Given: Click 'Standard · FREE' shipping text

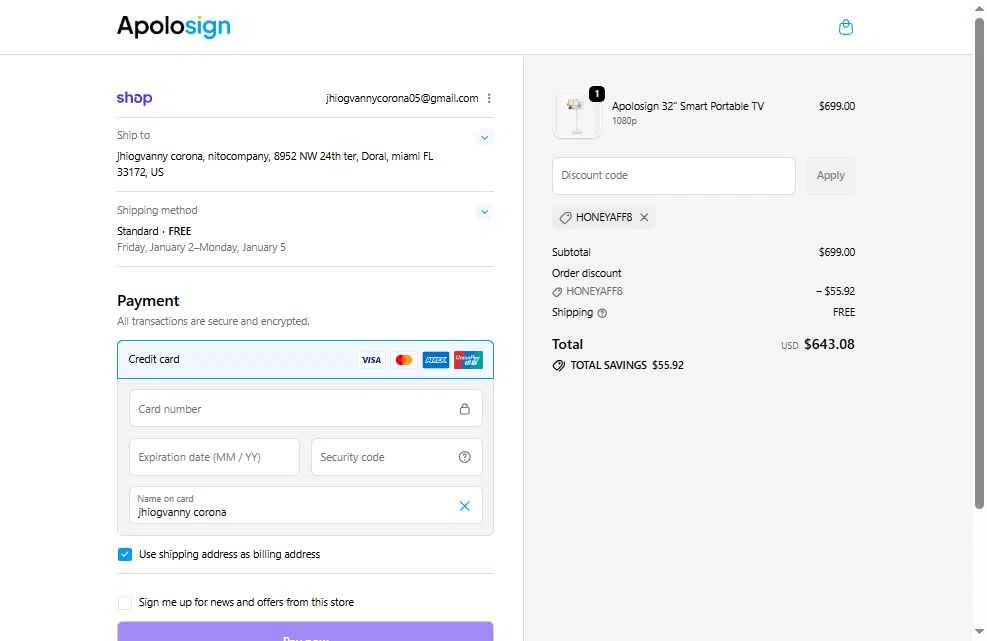Looking at the screenshot, I should 154,231.
